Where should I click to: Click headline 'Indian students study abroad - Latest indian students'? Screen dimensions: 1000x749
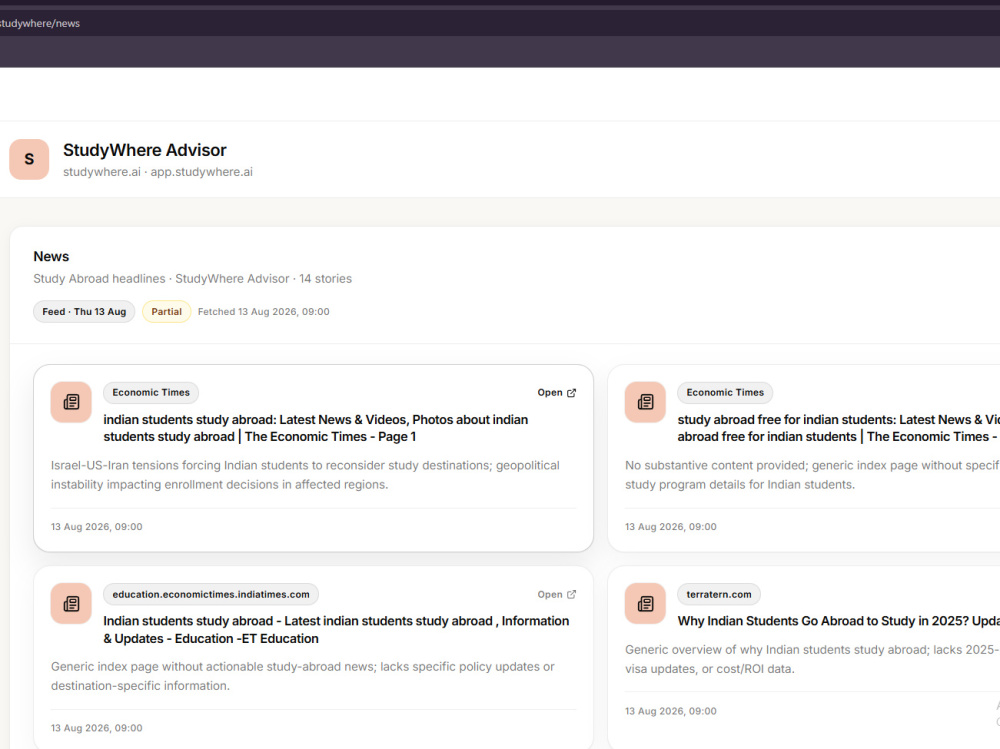(x=336, y=630)
